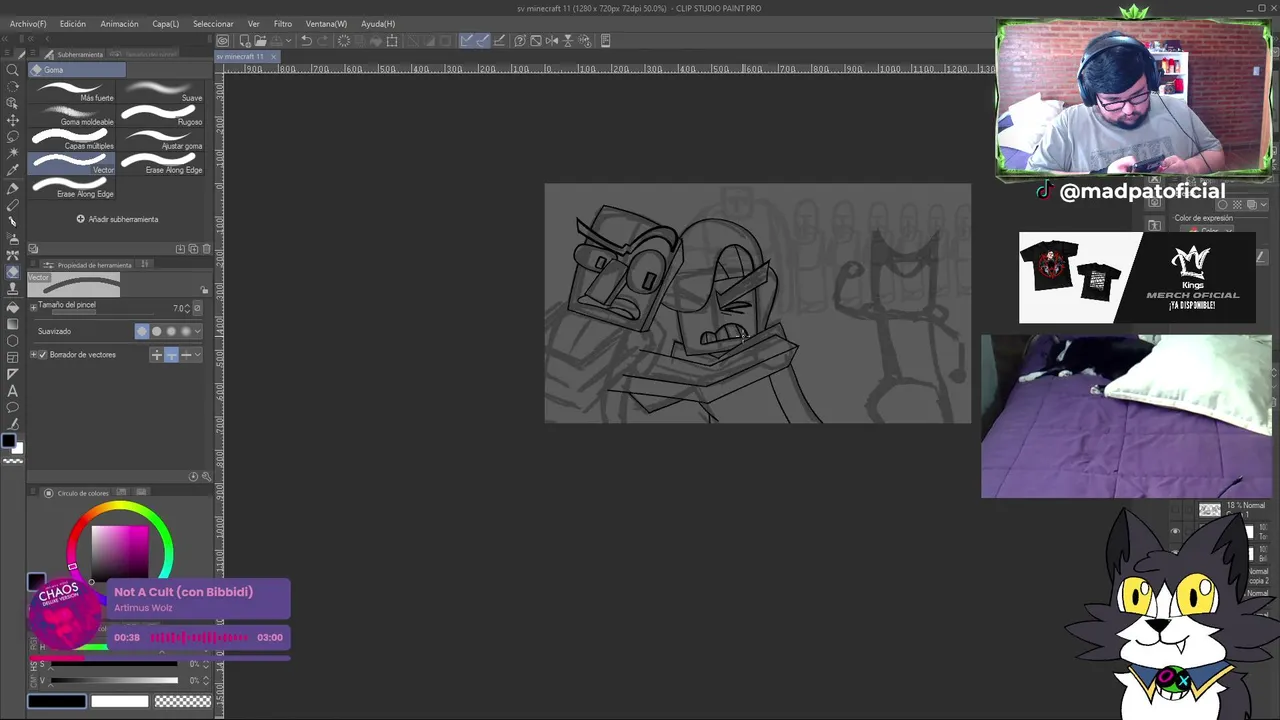Click the Scale/Rotate transform icon

click(392, 41)
